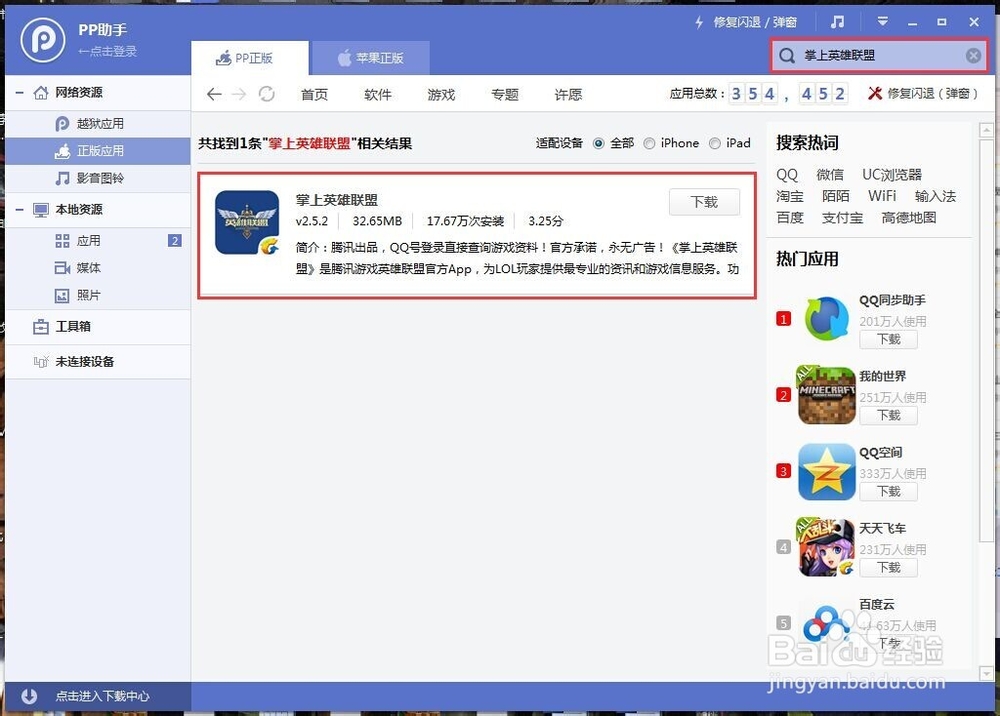Refresh the page with the reload icon

tap(267, 94)
